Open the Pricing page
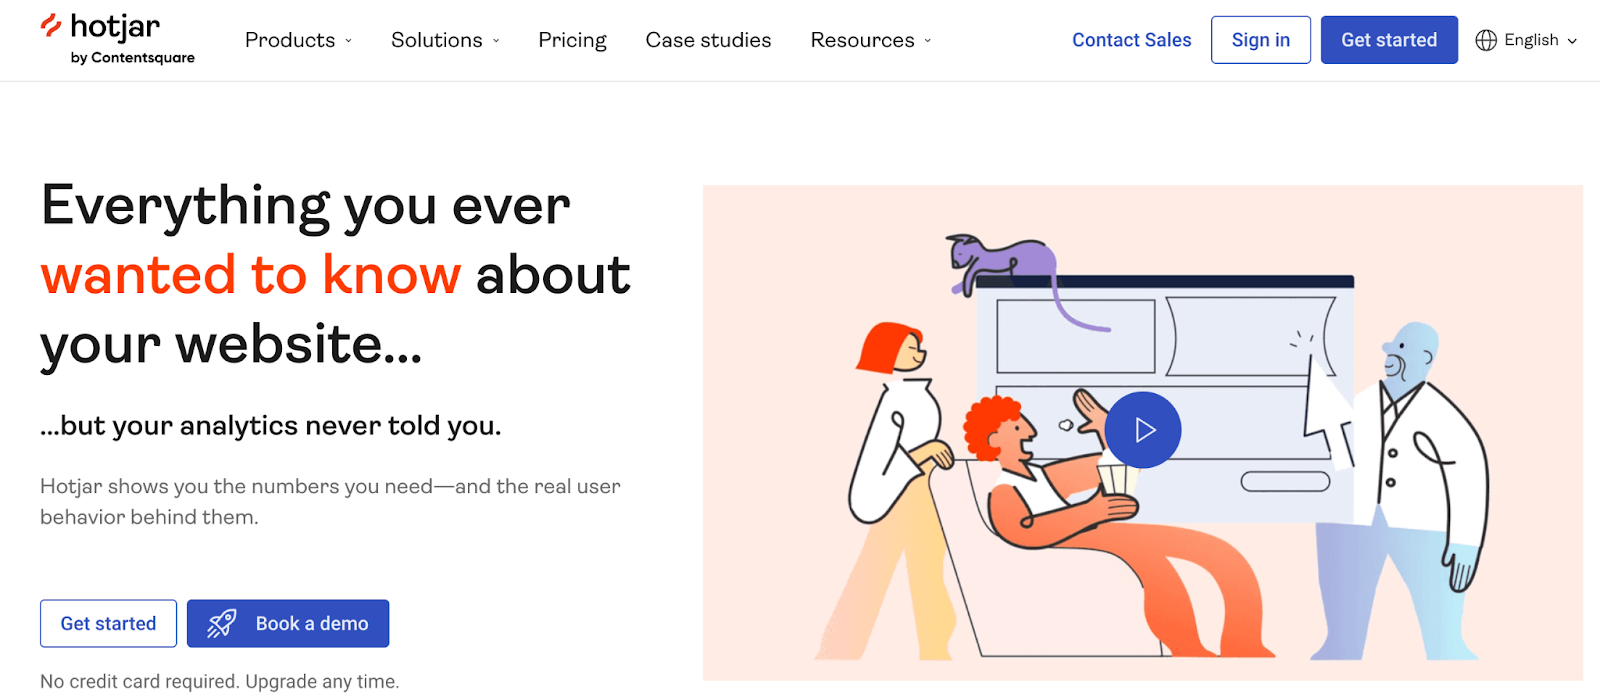 tap(572, 40)
